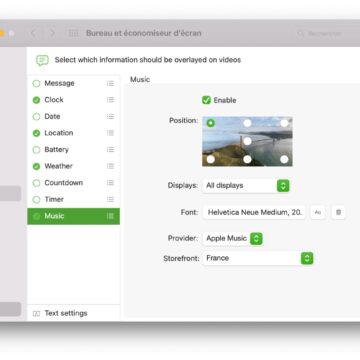Screen dimensions: 360x360
Task: Go forward with the toolbar forward arrow
Action: (x=52, y=33)
